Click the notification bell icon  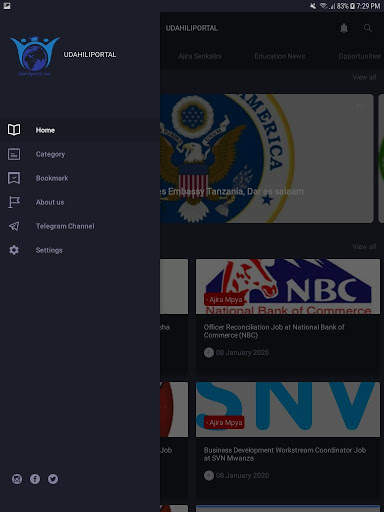coord(344,28)
